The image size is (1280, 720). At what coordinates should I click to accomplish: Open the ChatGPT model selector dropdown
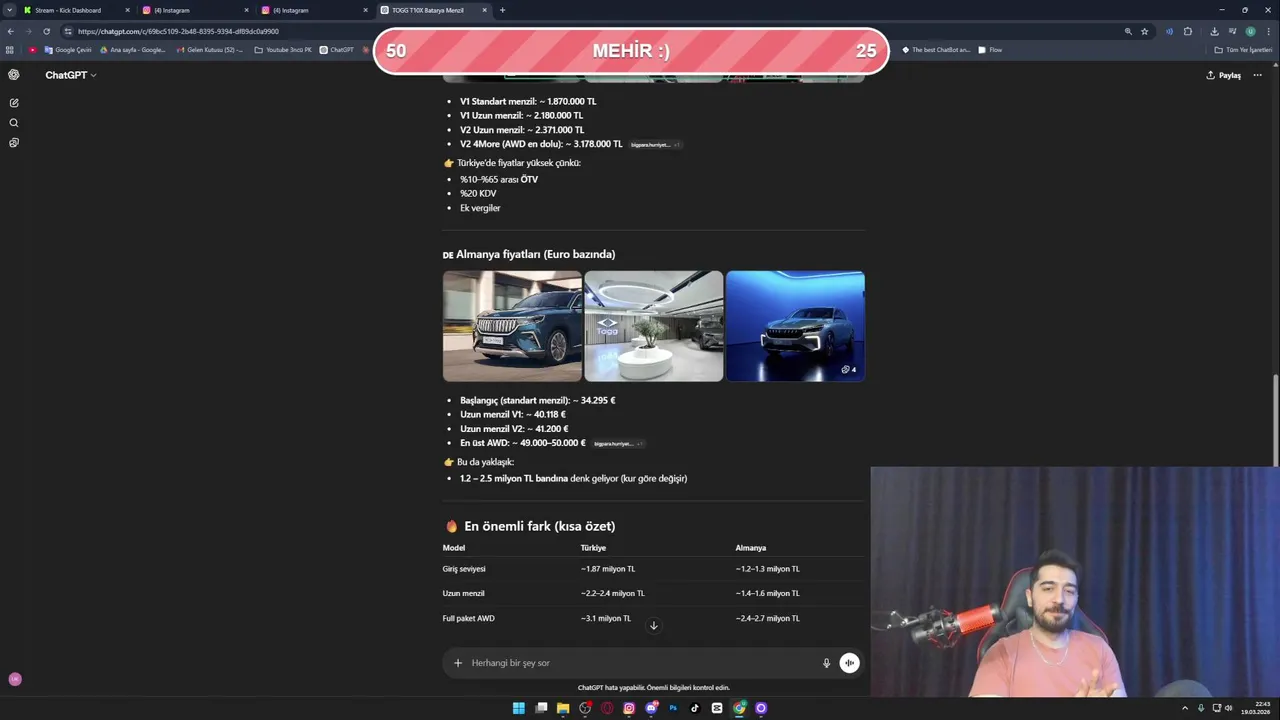coord(70,75)
